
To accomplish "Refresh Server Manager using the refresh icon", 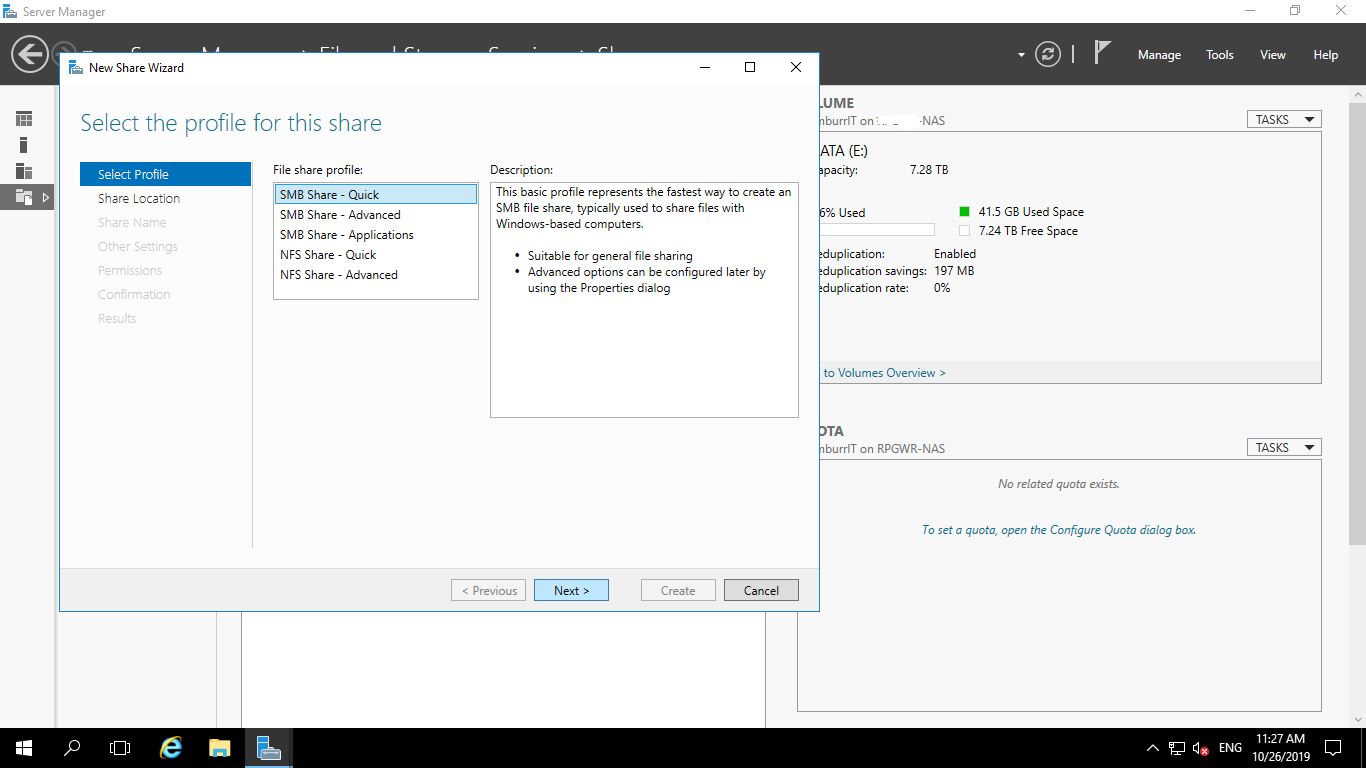I will [x=1048, y=54].
